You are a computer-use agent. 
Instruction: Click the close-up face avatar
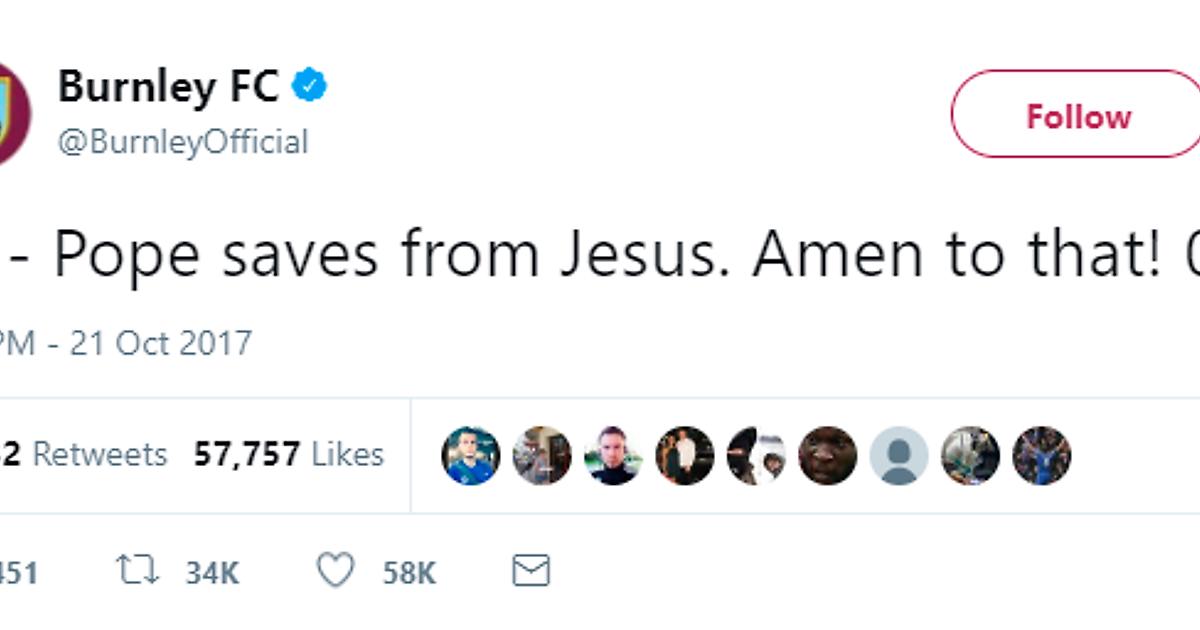(x=827, y=456)
